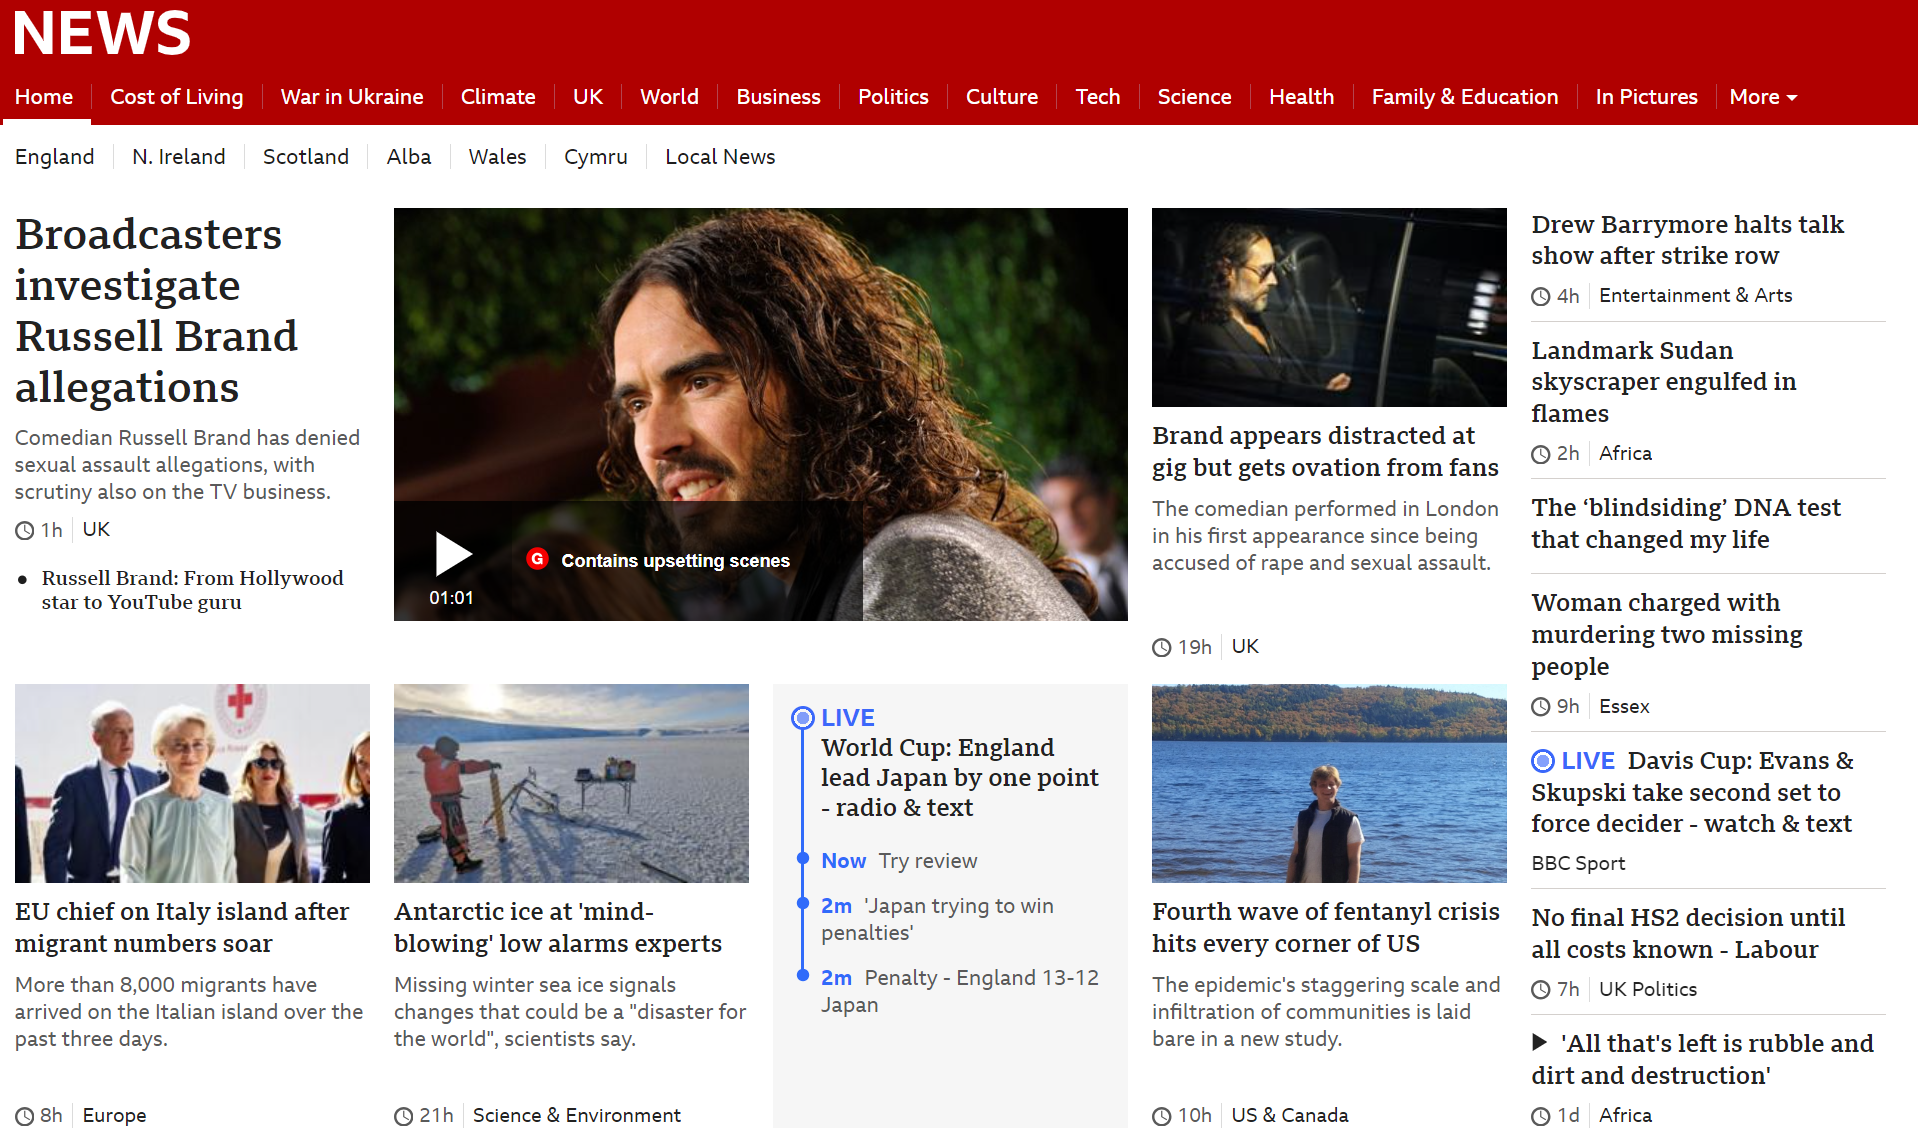Open Drew Barrymore halts talk show story
The width and height of the screenshot is (1918, 1141).
click(x=1687, y=240)
